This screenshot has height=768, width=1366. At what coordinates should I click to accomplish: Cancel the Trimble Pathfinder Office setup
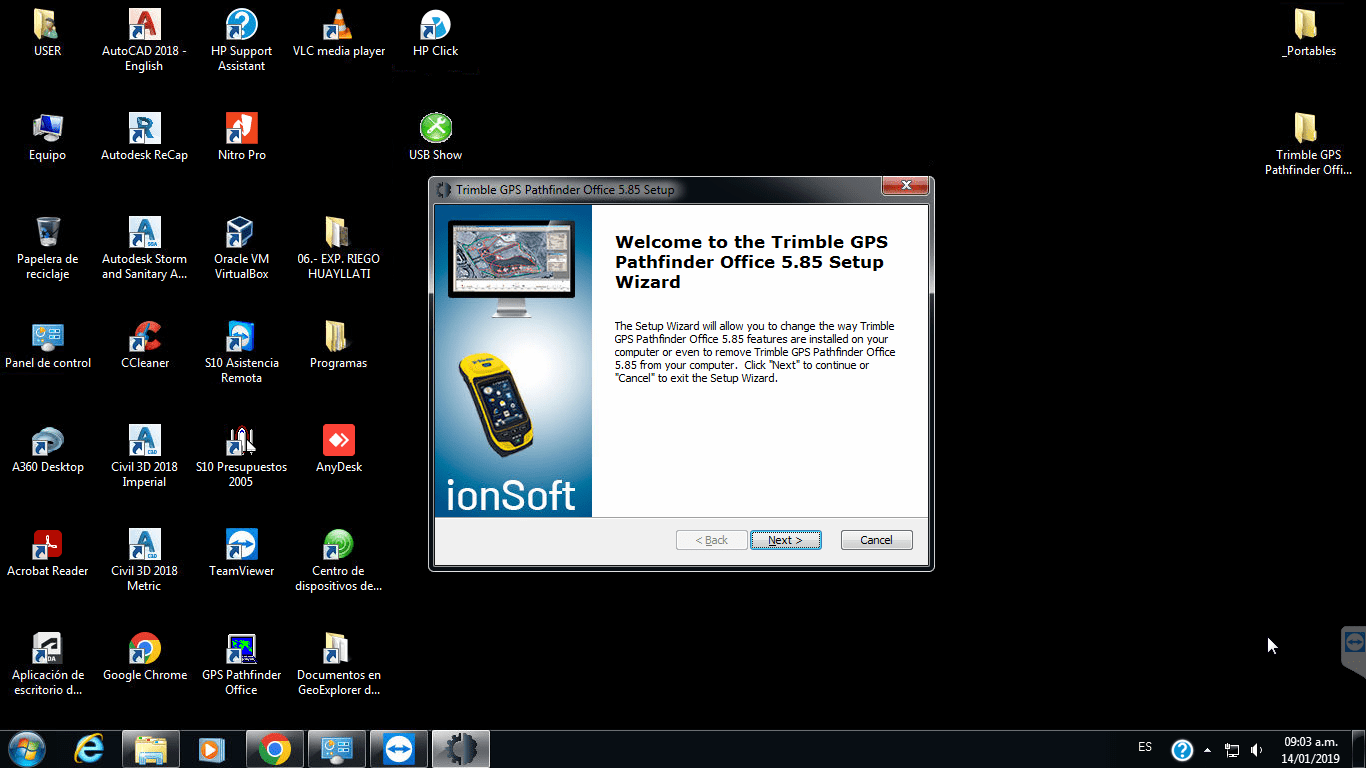click(x=876, y=540)
